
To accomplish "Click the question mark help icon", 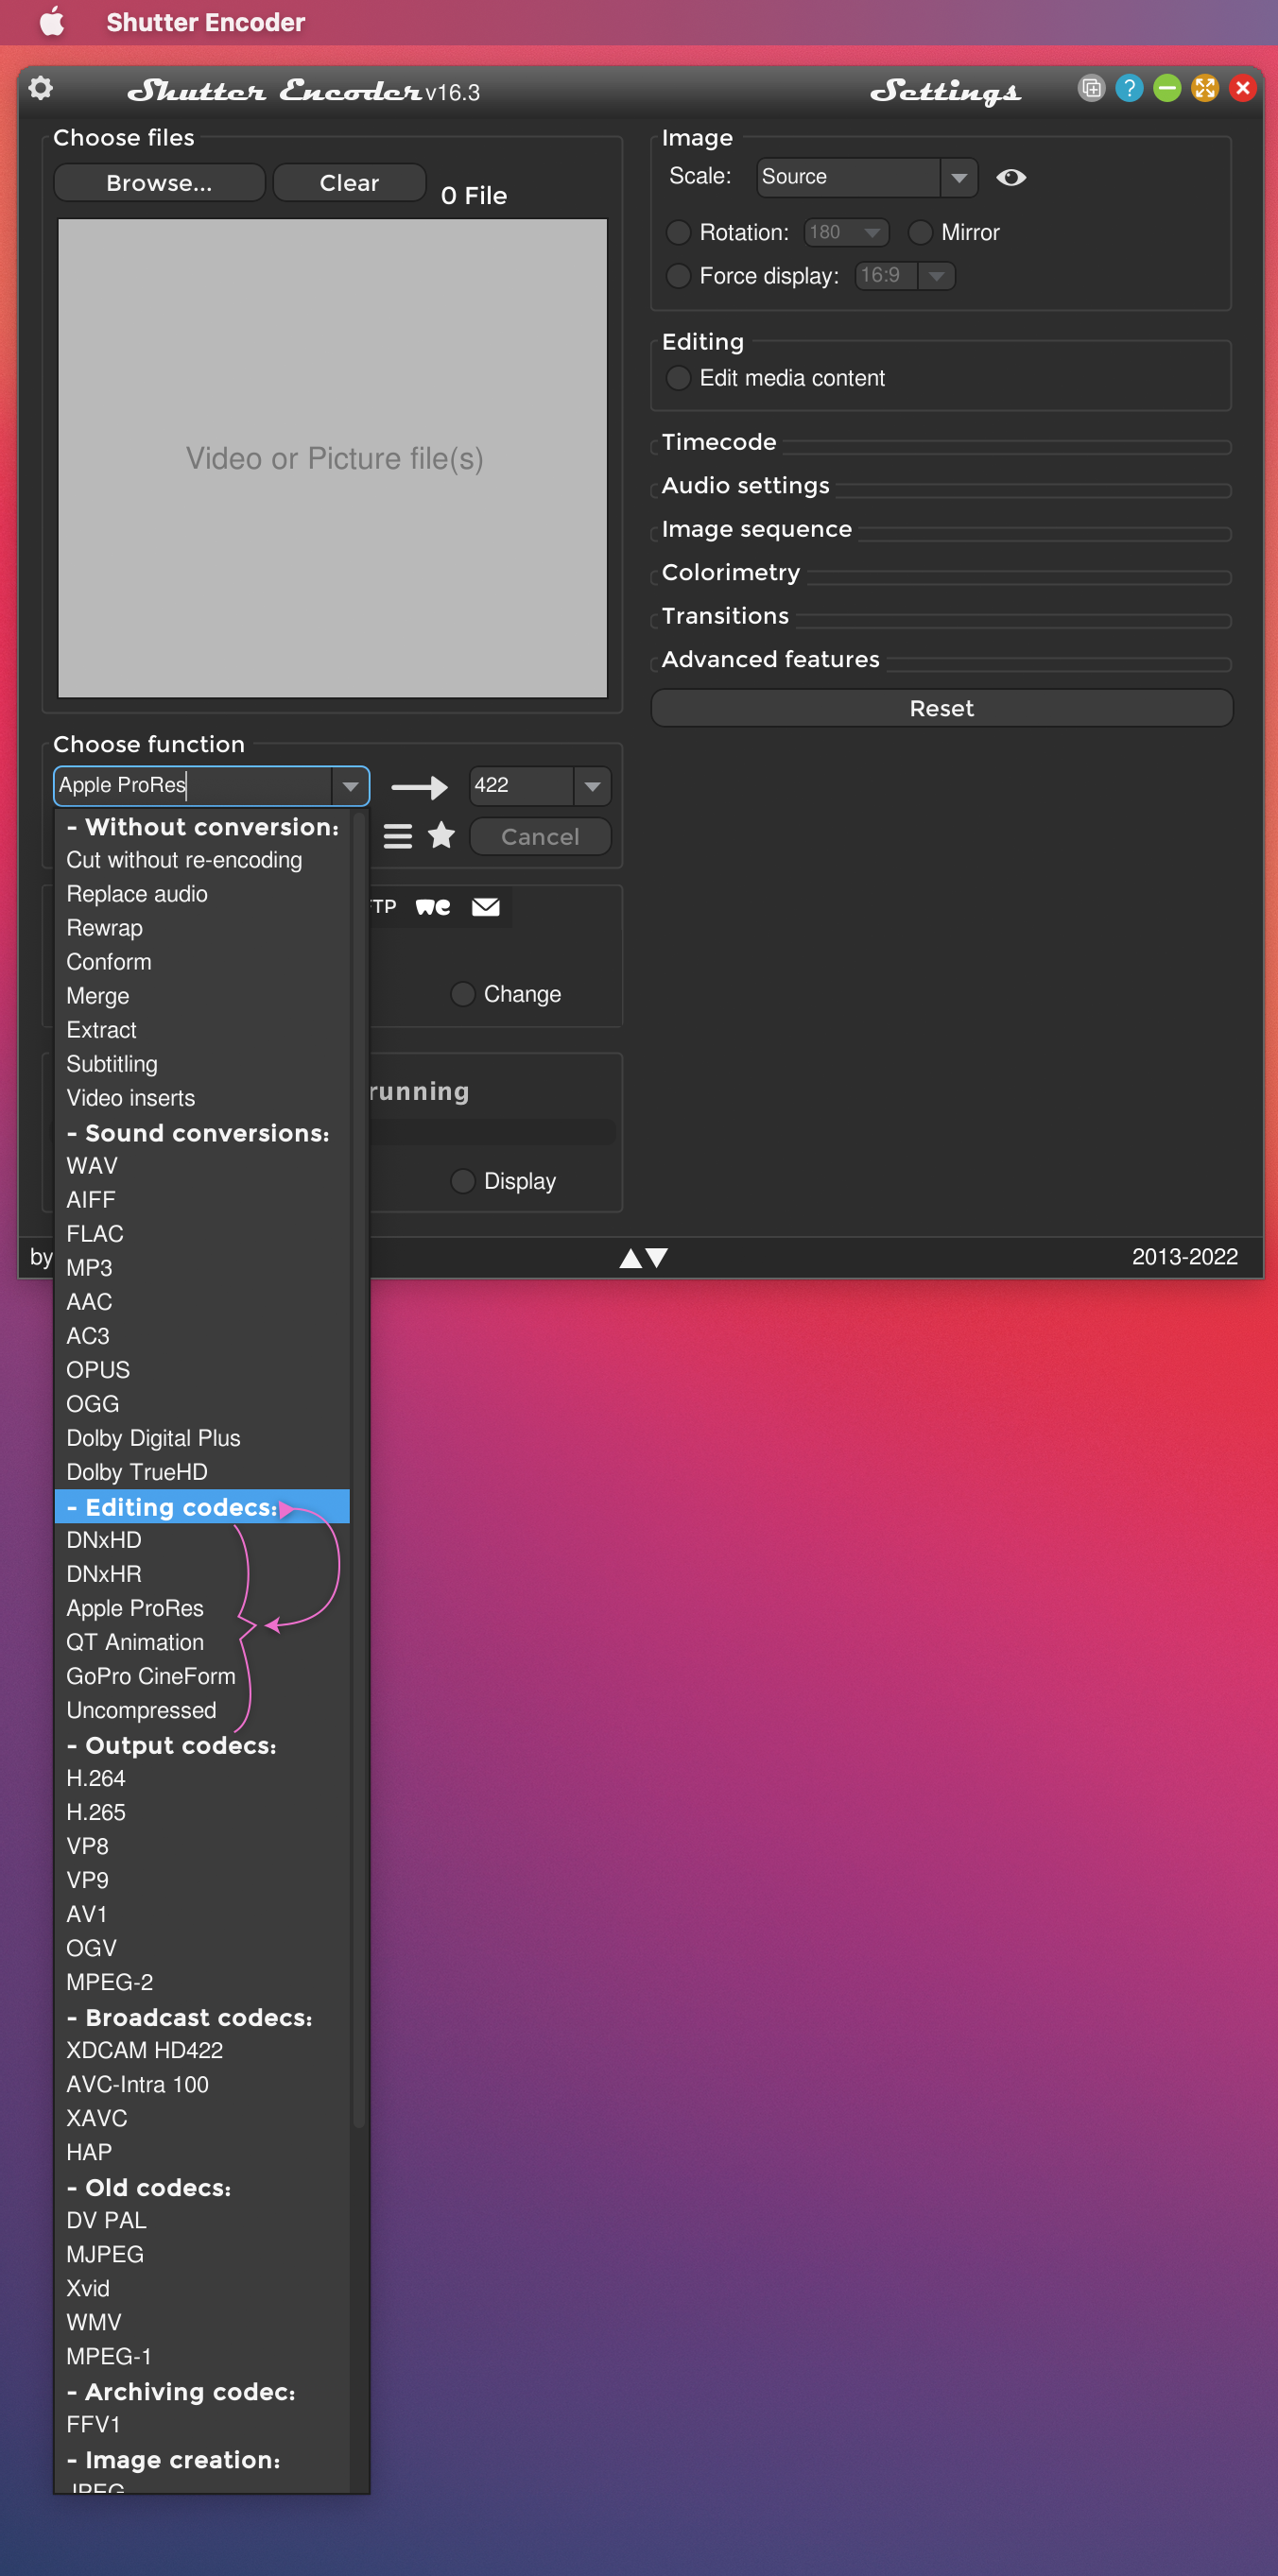I will point(1129,89).
